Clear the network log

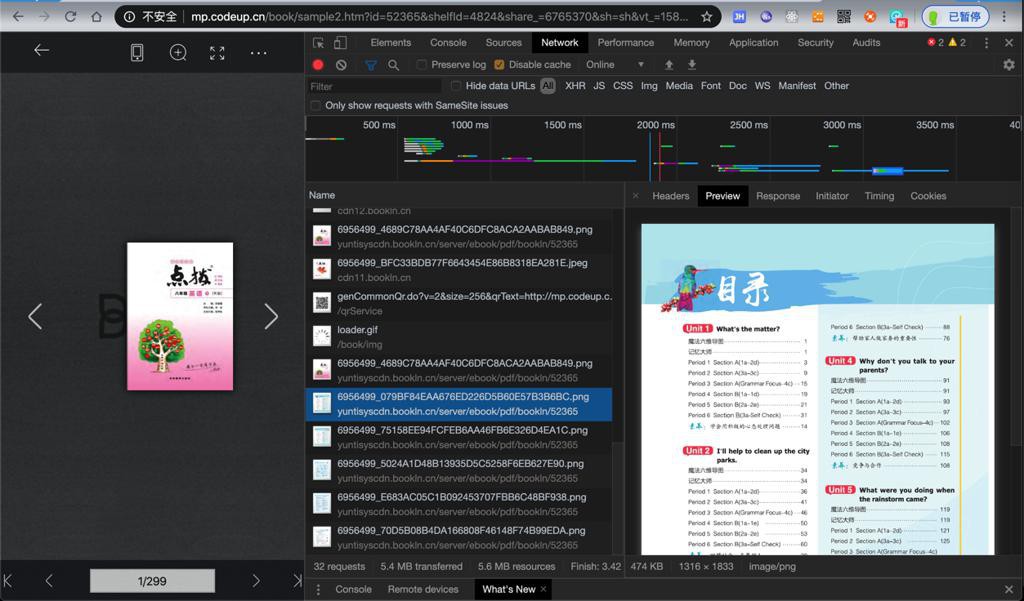pyautogui.click(x=342, y=65)
